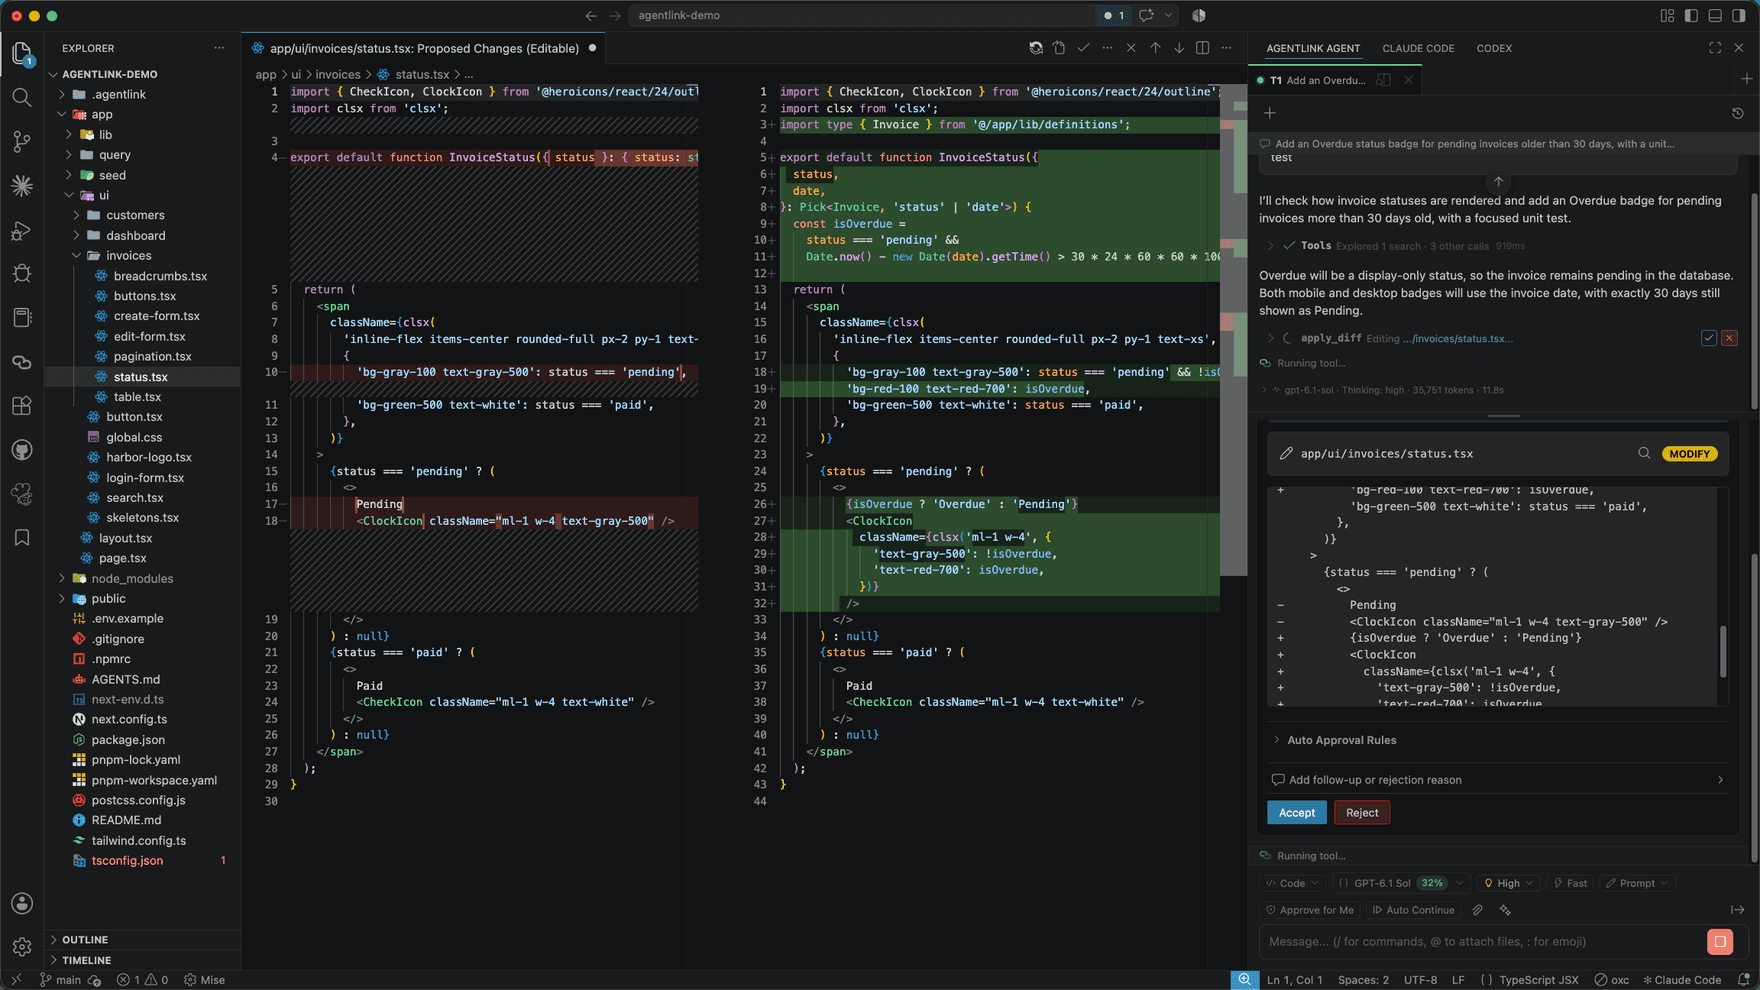The width and height of the screenshot is (1760, 990).
Task: Expand Auto Approval Rules
Action: tap(1341, 740)
